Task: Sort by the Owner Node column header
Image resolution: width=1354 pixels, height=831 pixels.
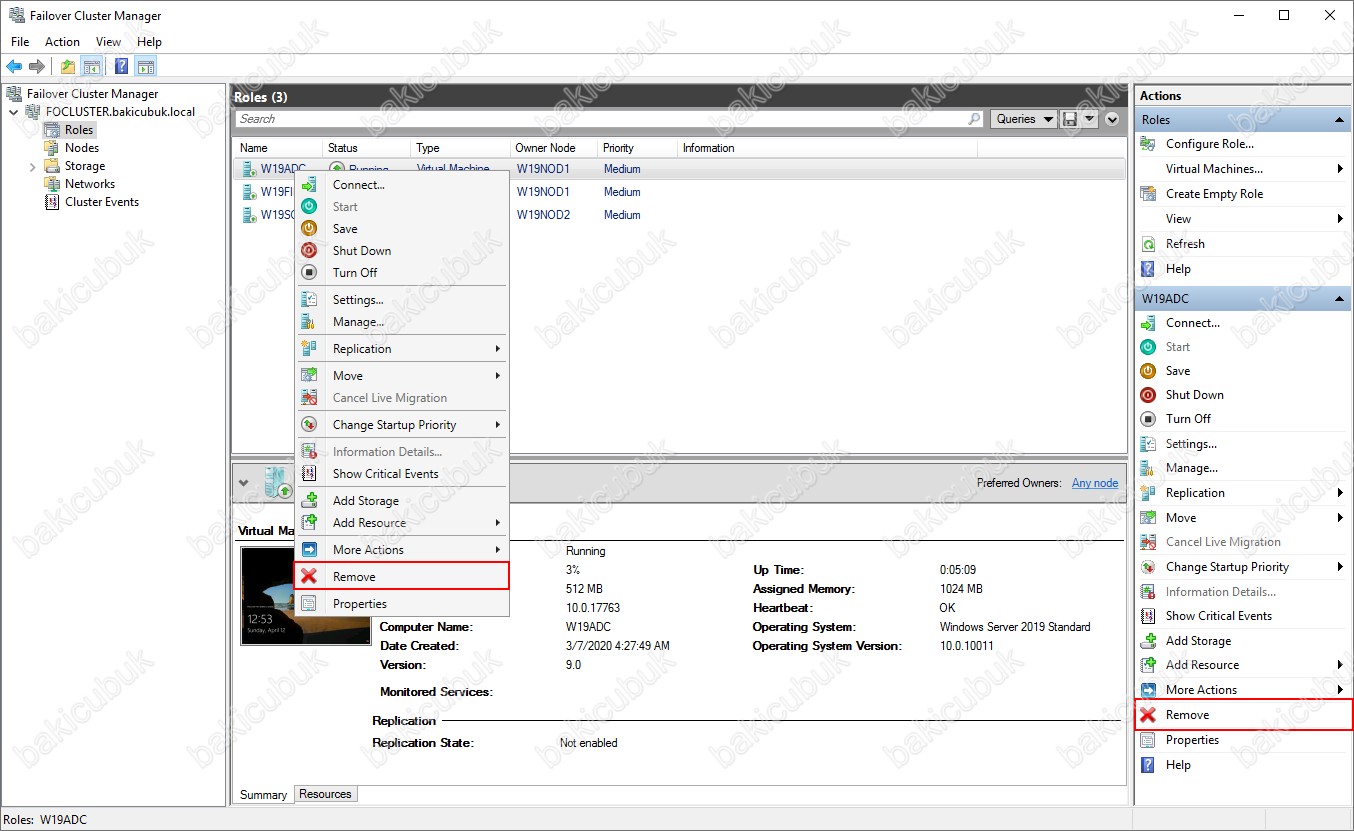Action: [x=553, y=148]
